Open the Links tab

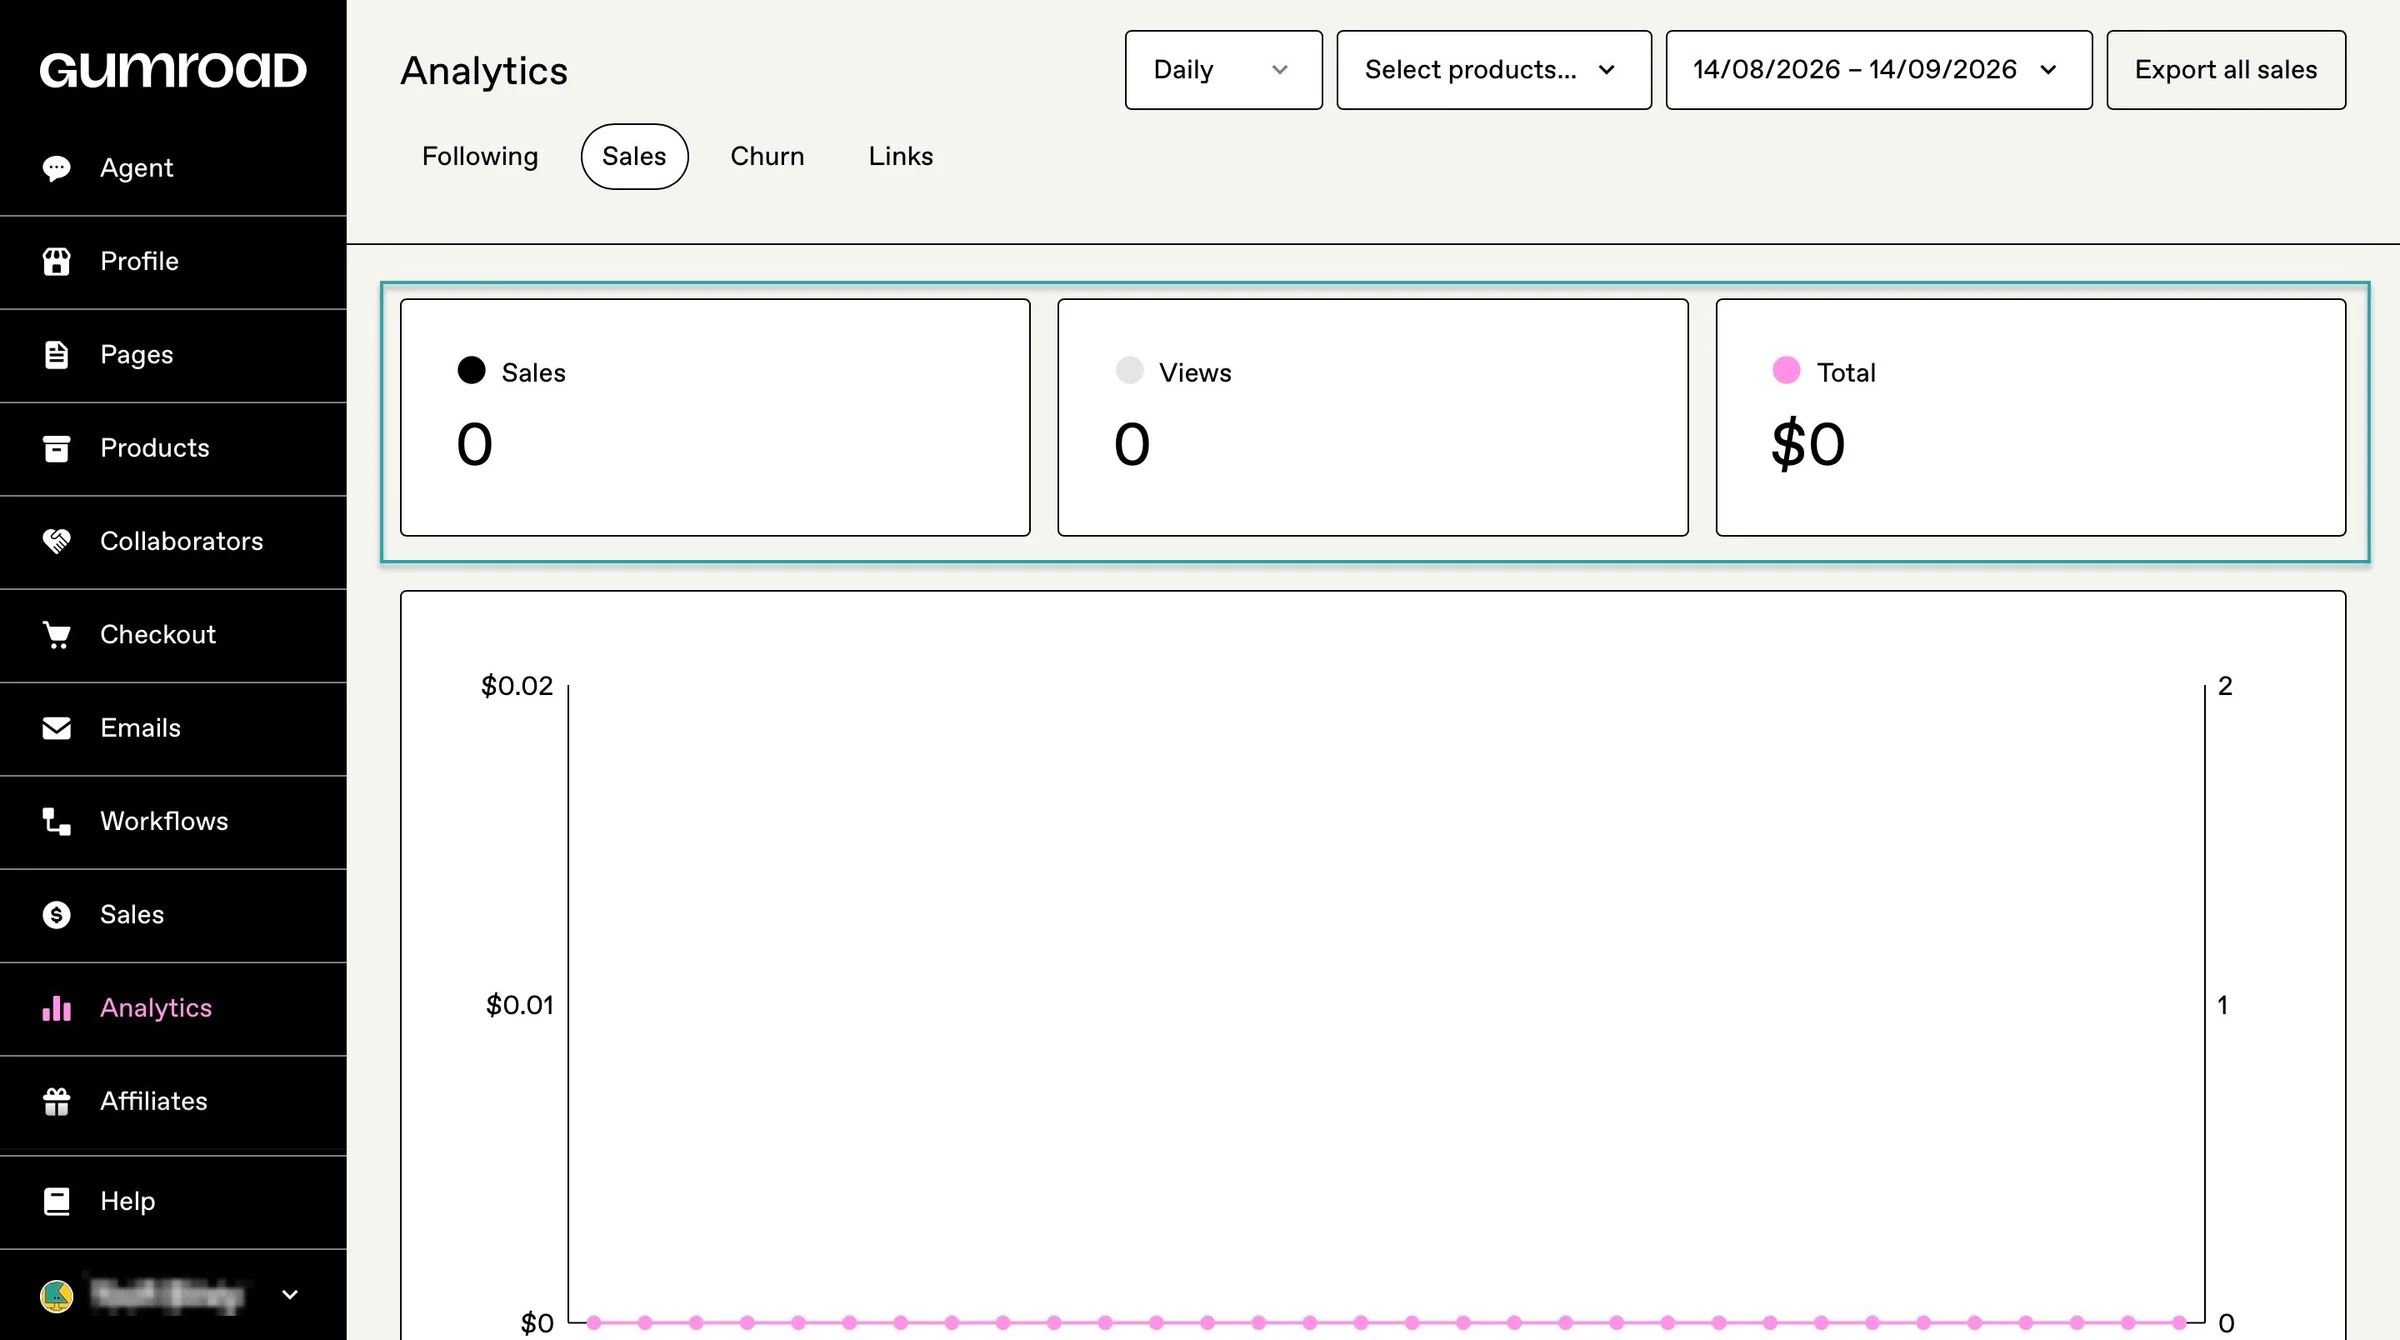[900, 156]
